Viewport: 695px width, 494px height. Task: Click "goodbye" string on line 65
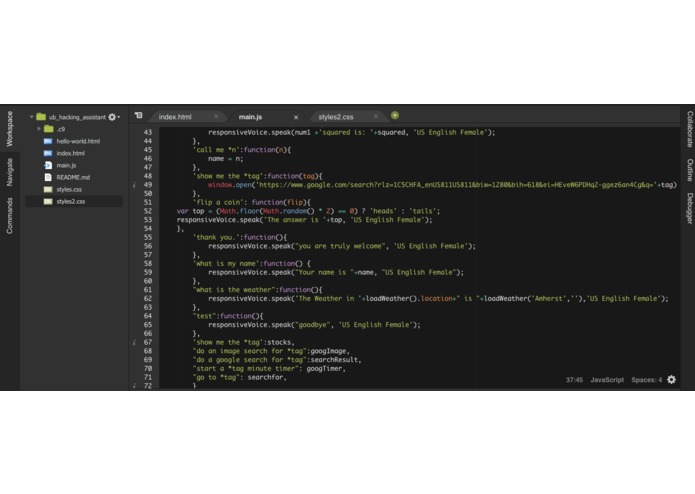tap(313, 325)
